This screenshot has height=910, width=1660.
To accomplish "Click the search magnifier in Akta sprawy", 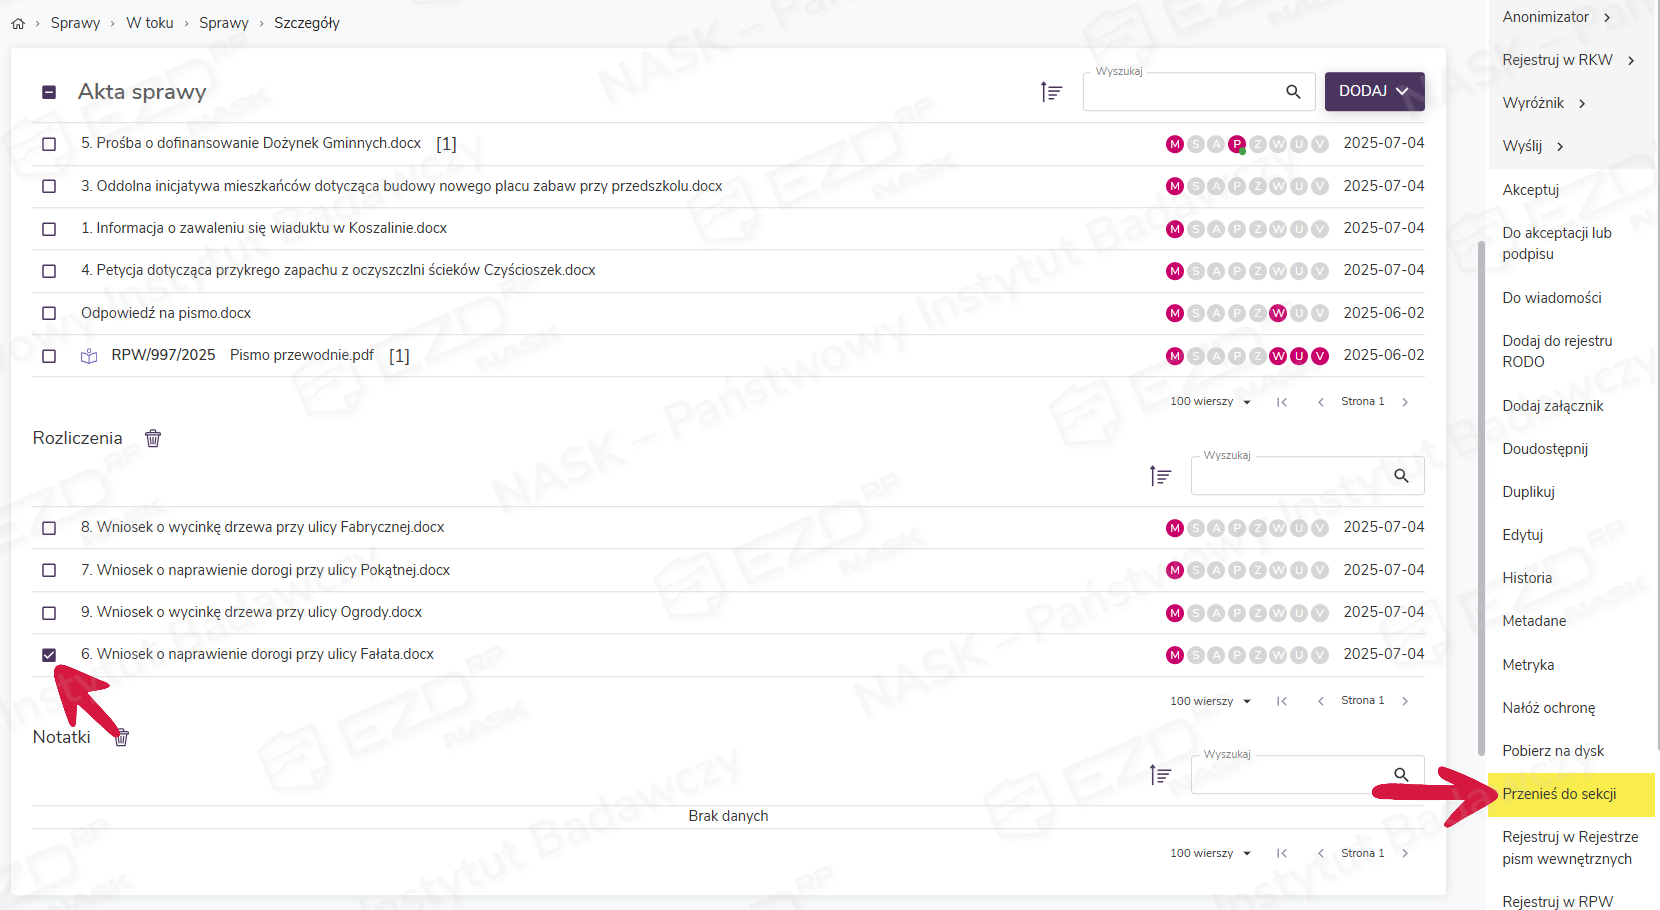I will (1293, 92).
